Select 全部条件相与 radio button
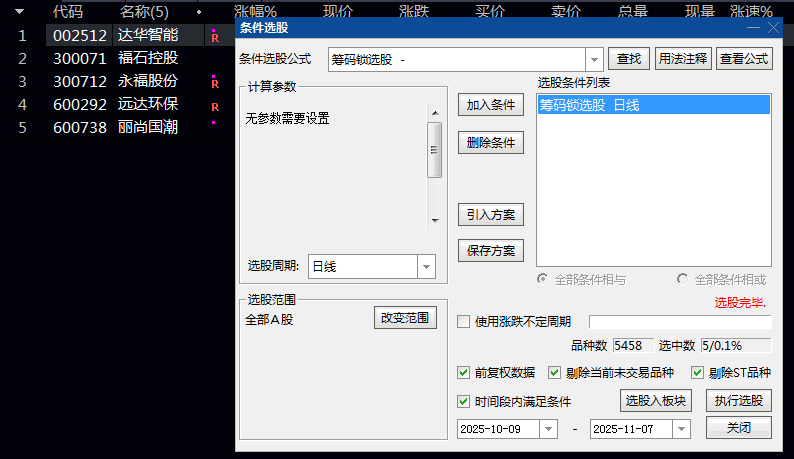This screenshot has width=794, height=459. click(x=543, y=279)
